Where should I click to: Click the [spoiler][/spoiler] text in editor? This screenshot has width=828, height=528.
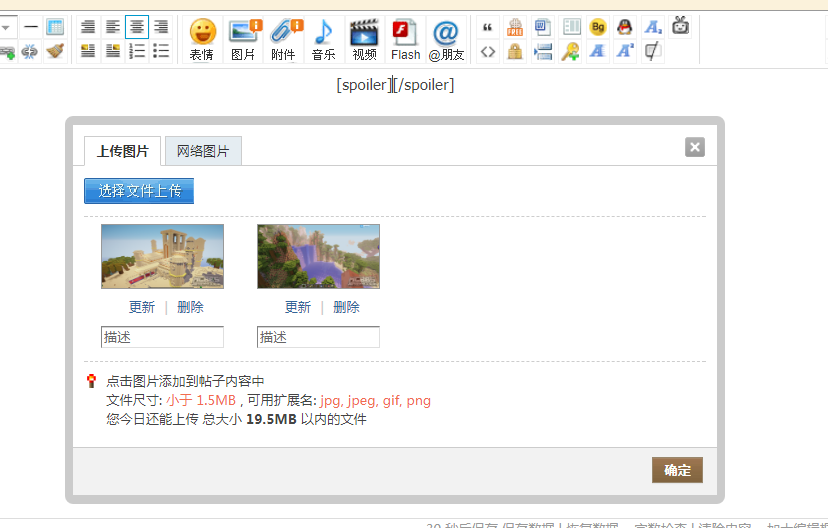pos(395,84)
